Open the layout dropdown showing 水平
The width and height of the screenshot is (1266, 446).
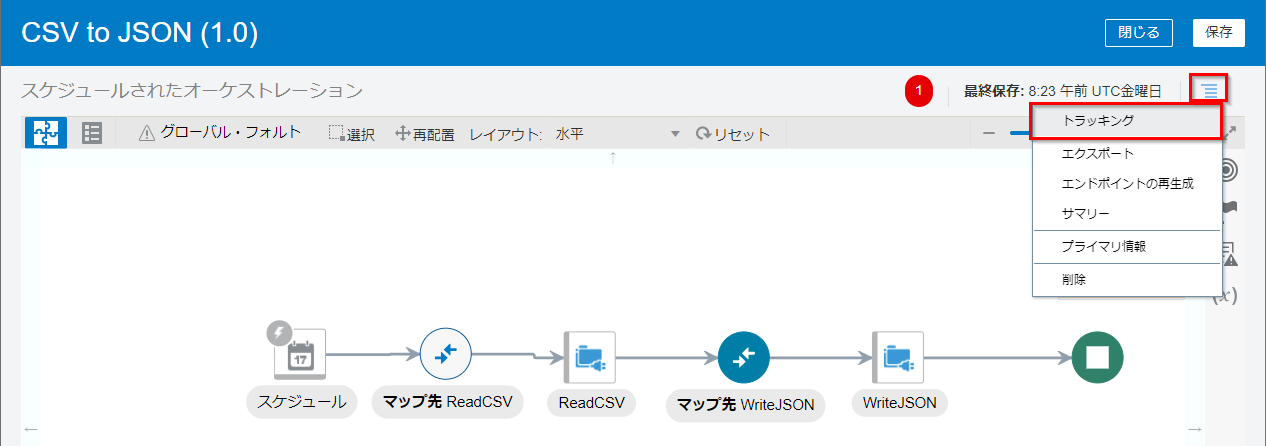pos(617,134)
